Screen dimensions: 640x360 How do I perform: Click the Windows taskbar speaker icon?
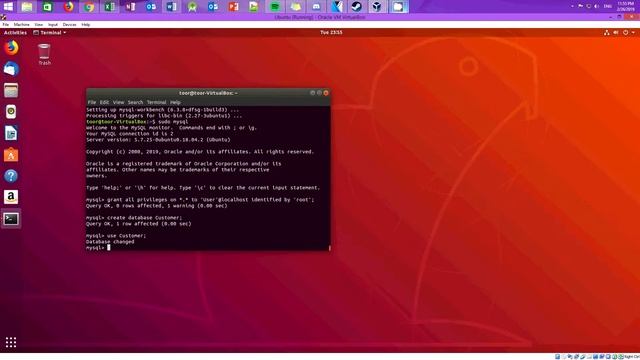pyautogui.click(x=596, y=6)
